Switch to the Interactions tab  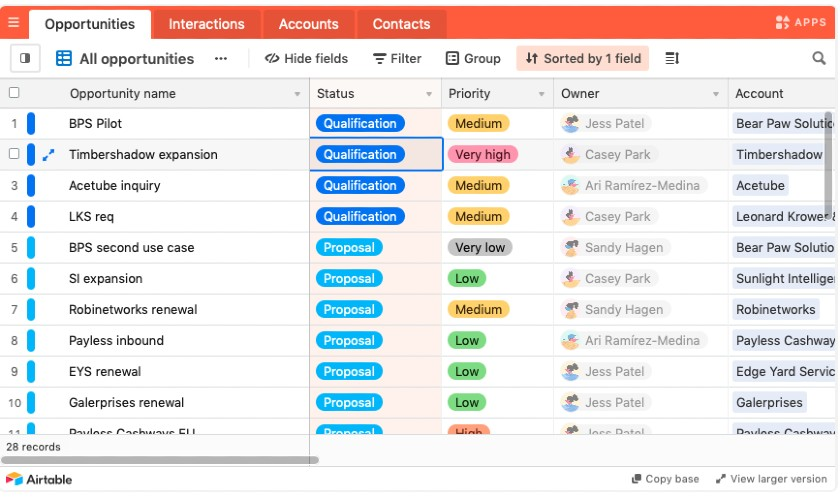(x=206, y=24)
